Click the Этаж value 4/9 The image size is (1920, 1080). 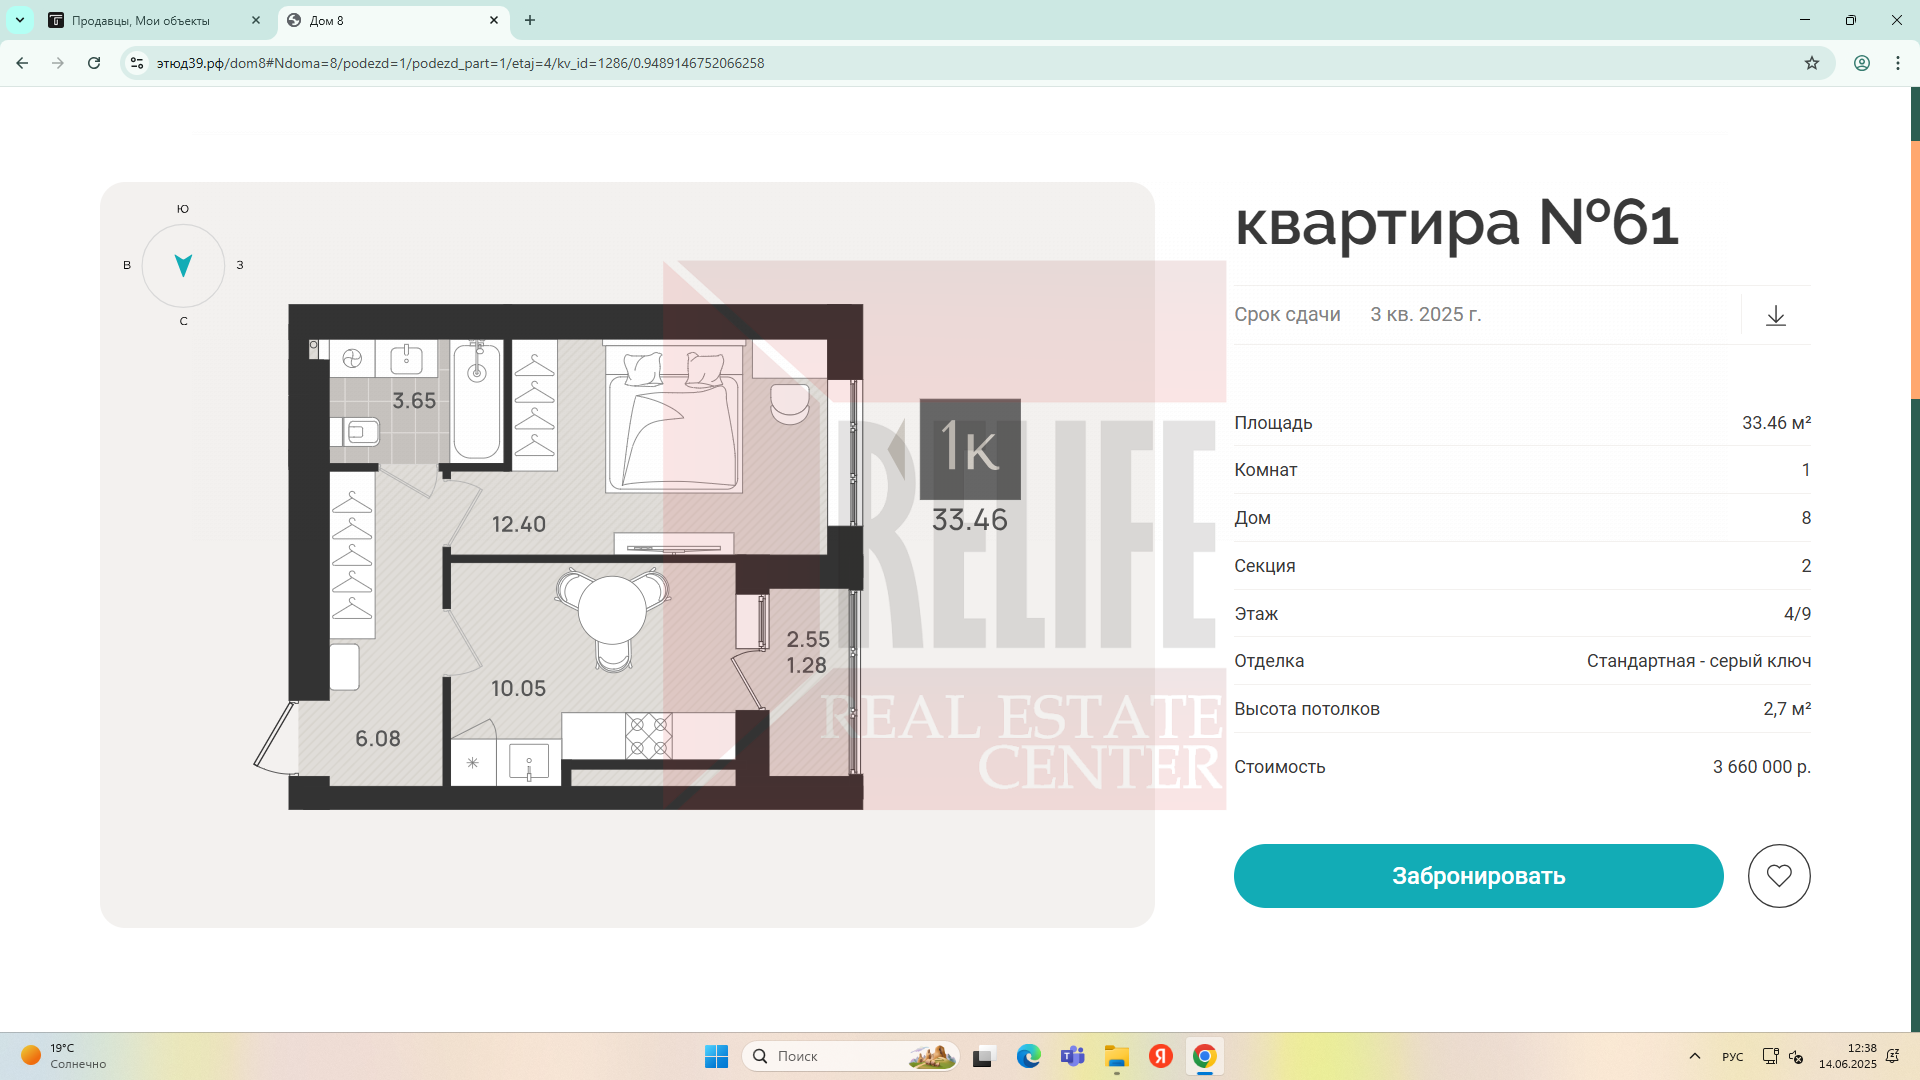click(1797, 614)
